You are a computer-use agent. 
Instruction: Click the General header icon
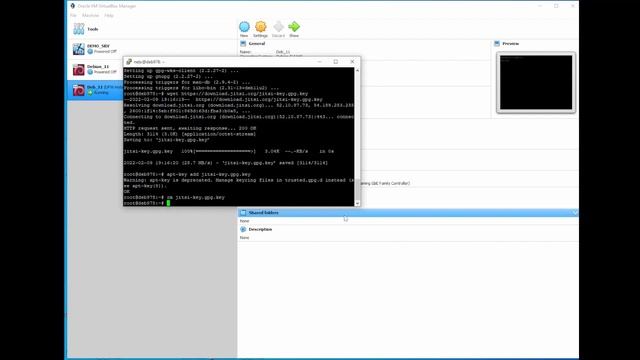pyautogui.click(x=243, y=44)
